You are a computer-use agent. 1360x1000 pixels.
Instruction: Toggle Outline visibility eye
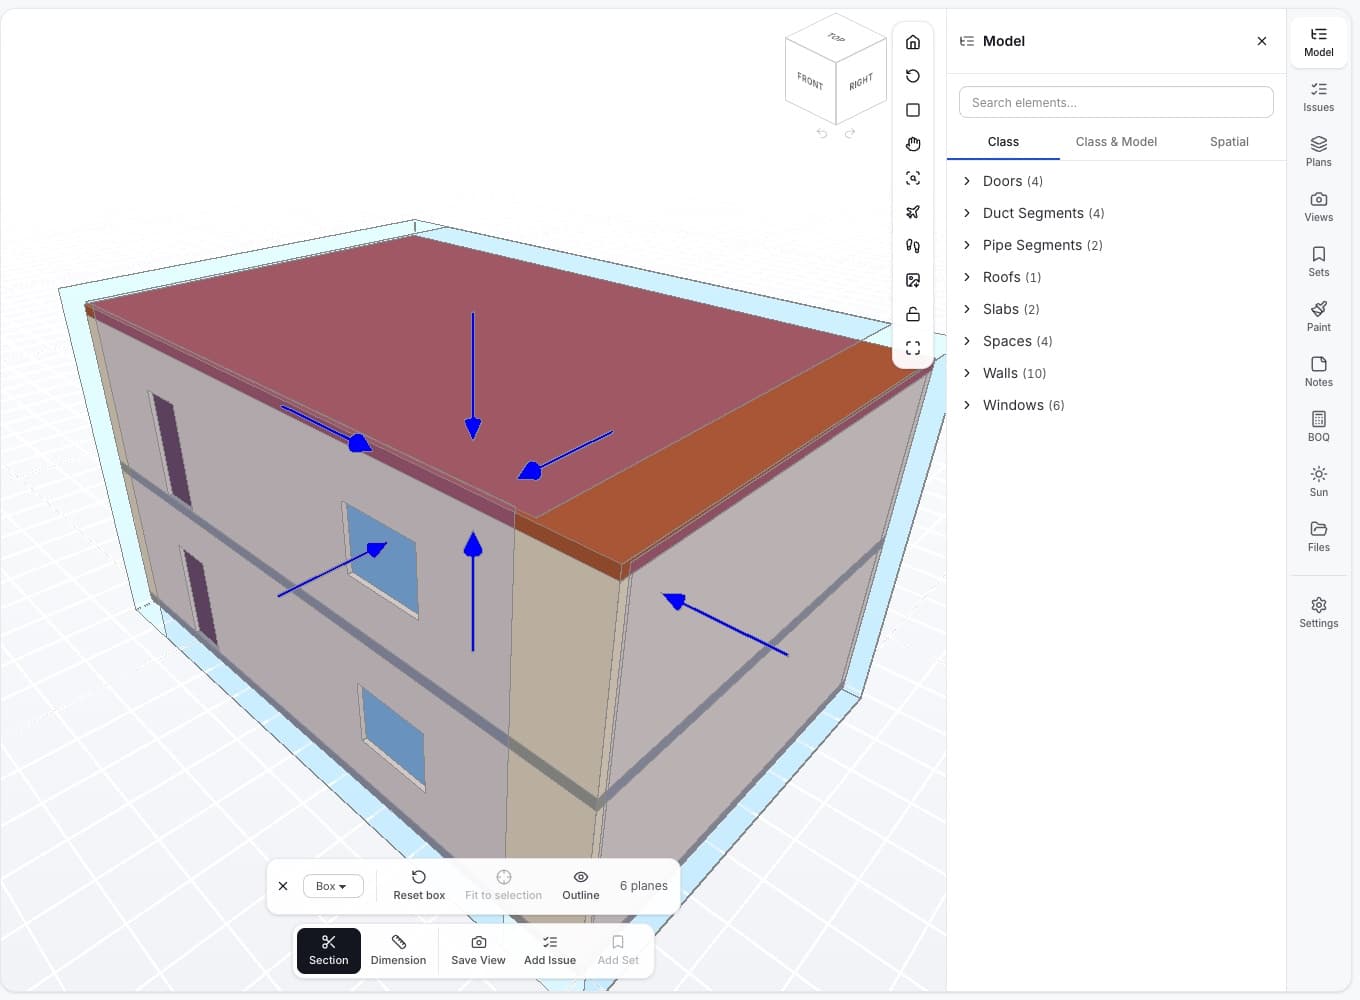[x=581, y=885]
